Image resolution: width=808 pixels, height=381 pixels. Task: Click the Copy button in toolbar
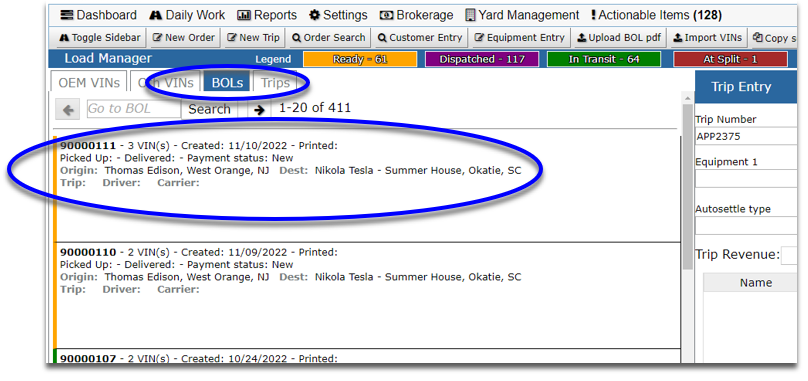click(x=775, y=38)
